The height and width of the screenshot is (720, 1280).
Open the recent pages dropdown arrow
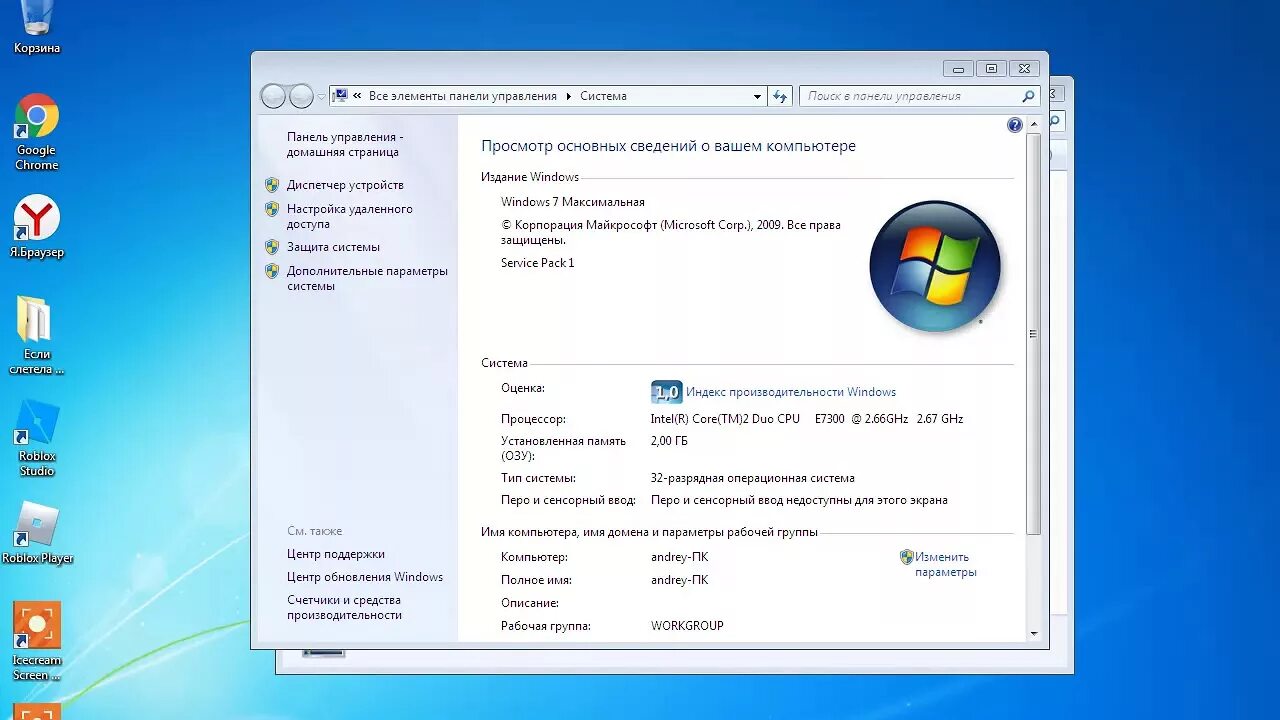tap(321, 97)
